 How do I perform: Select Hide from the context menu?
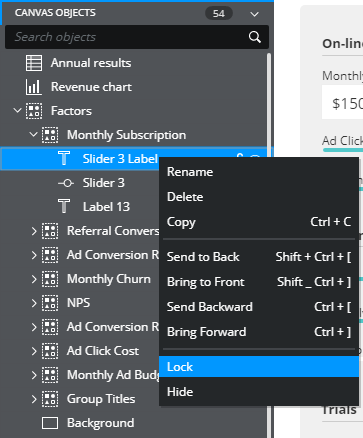click(x=259, y=392)
